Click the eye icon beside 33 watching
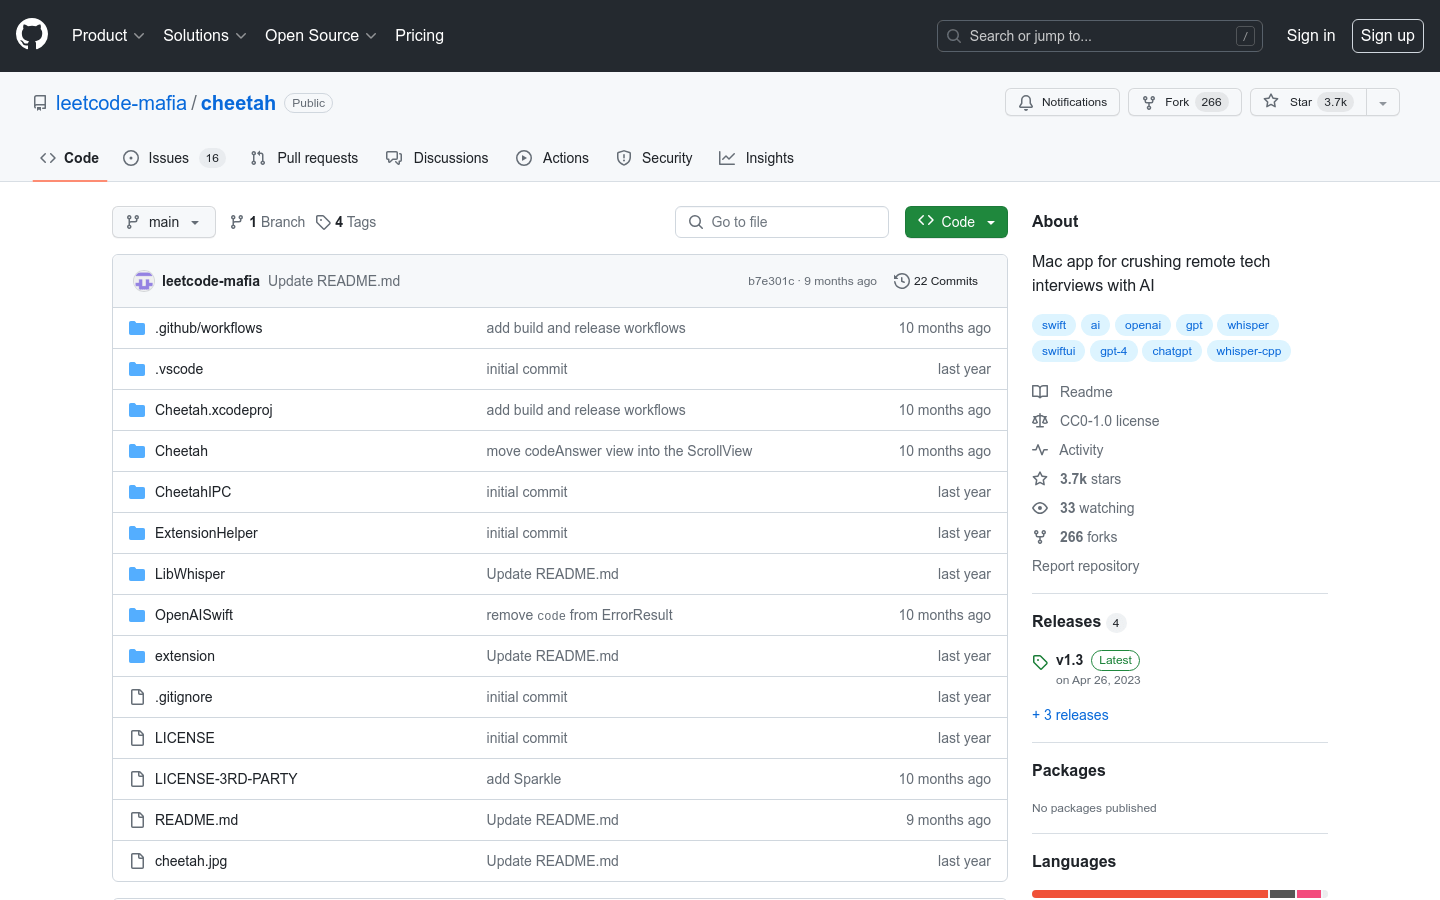This screenshot has width=1440, height=900. (1040, 508)
